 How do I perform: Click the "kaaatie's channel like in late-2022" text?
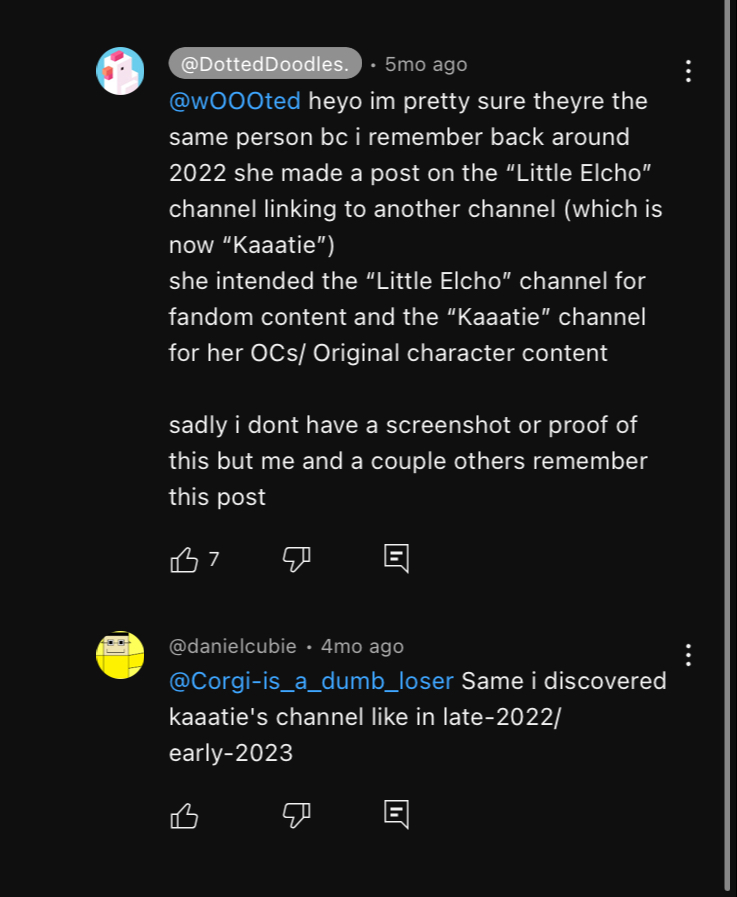point(364,717)
